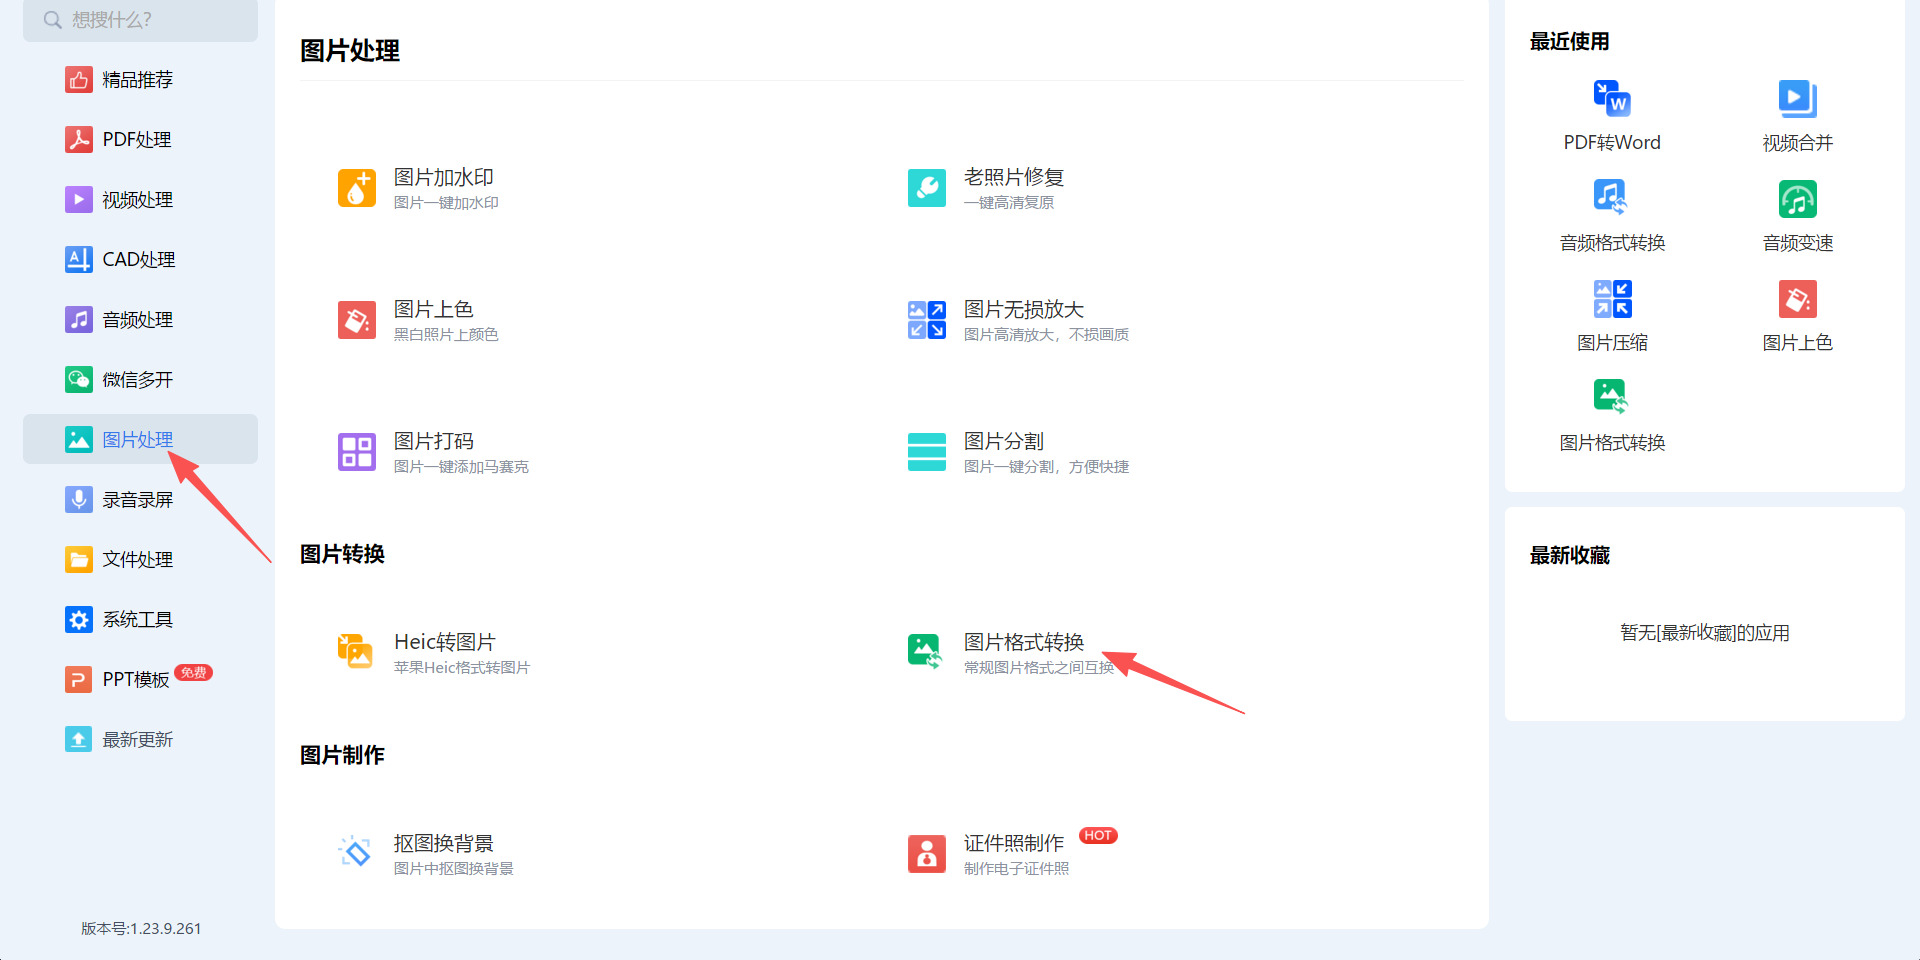Open recent 图片压缩 icon
Viewport: 1920px width, 960px height.
coord(1613,299)
